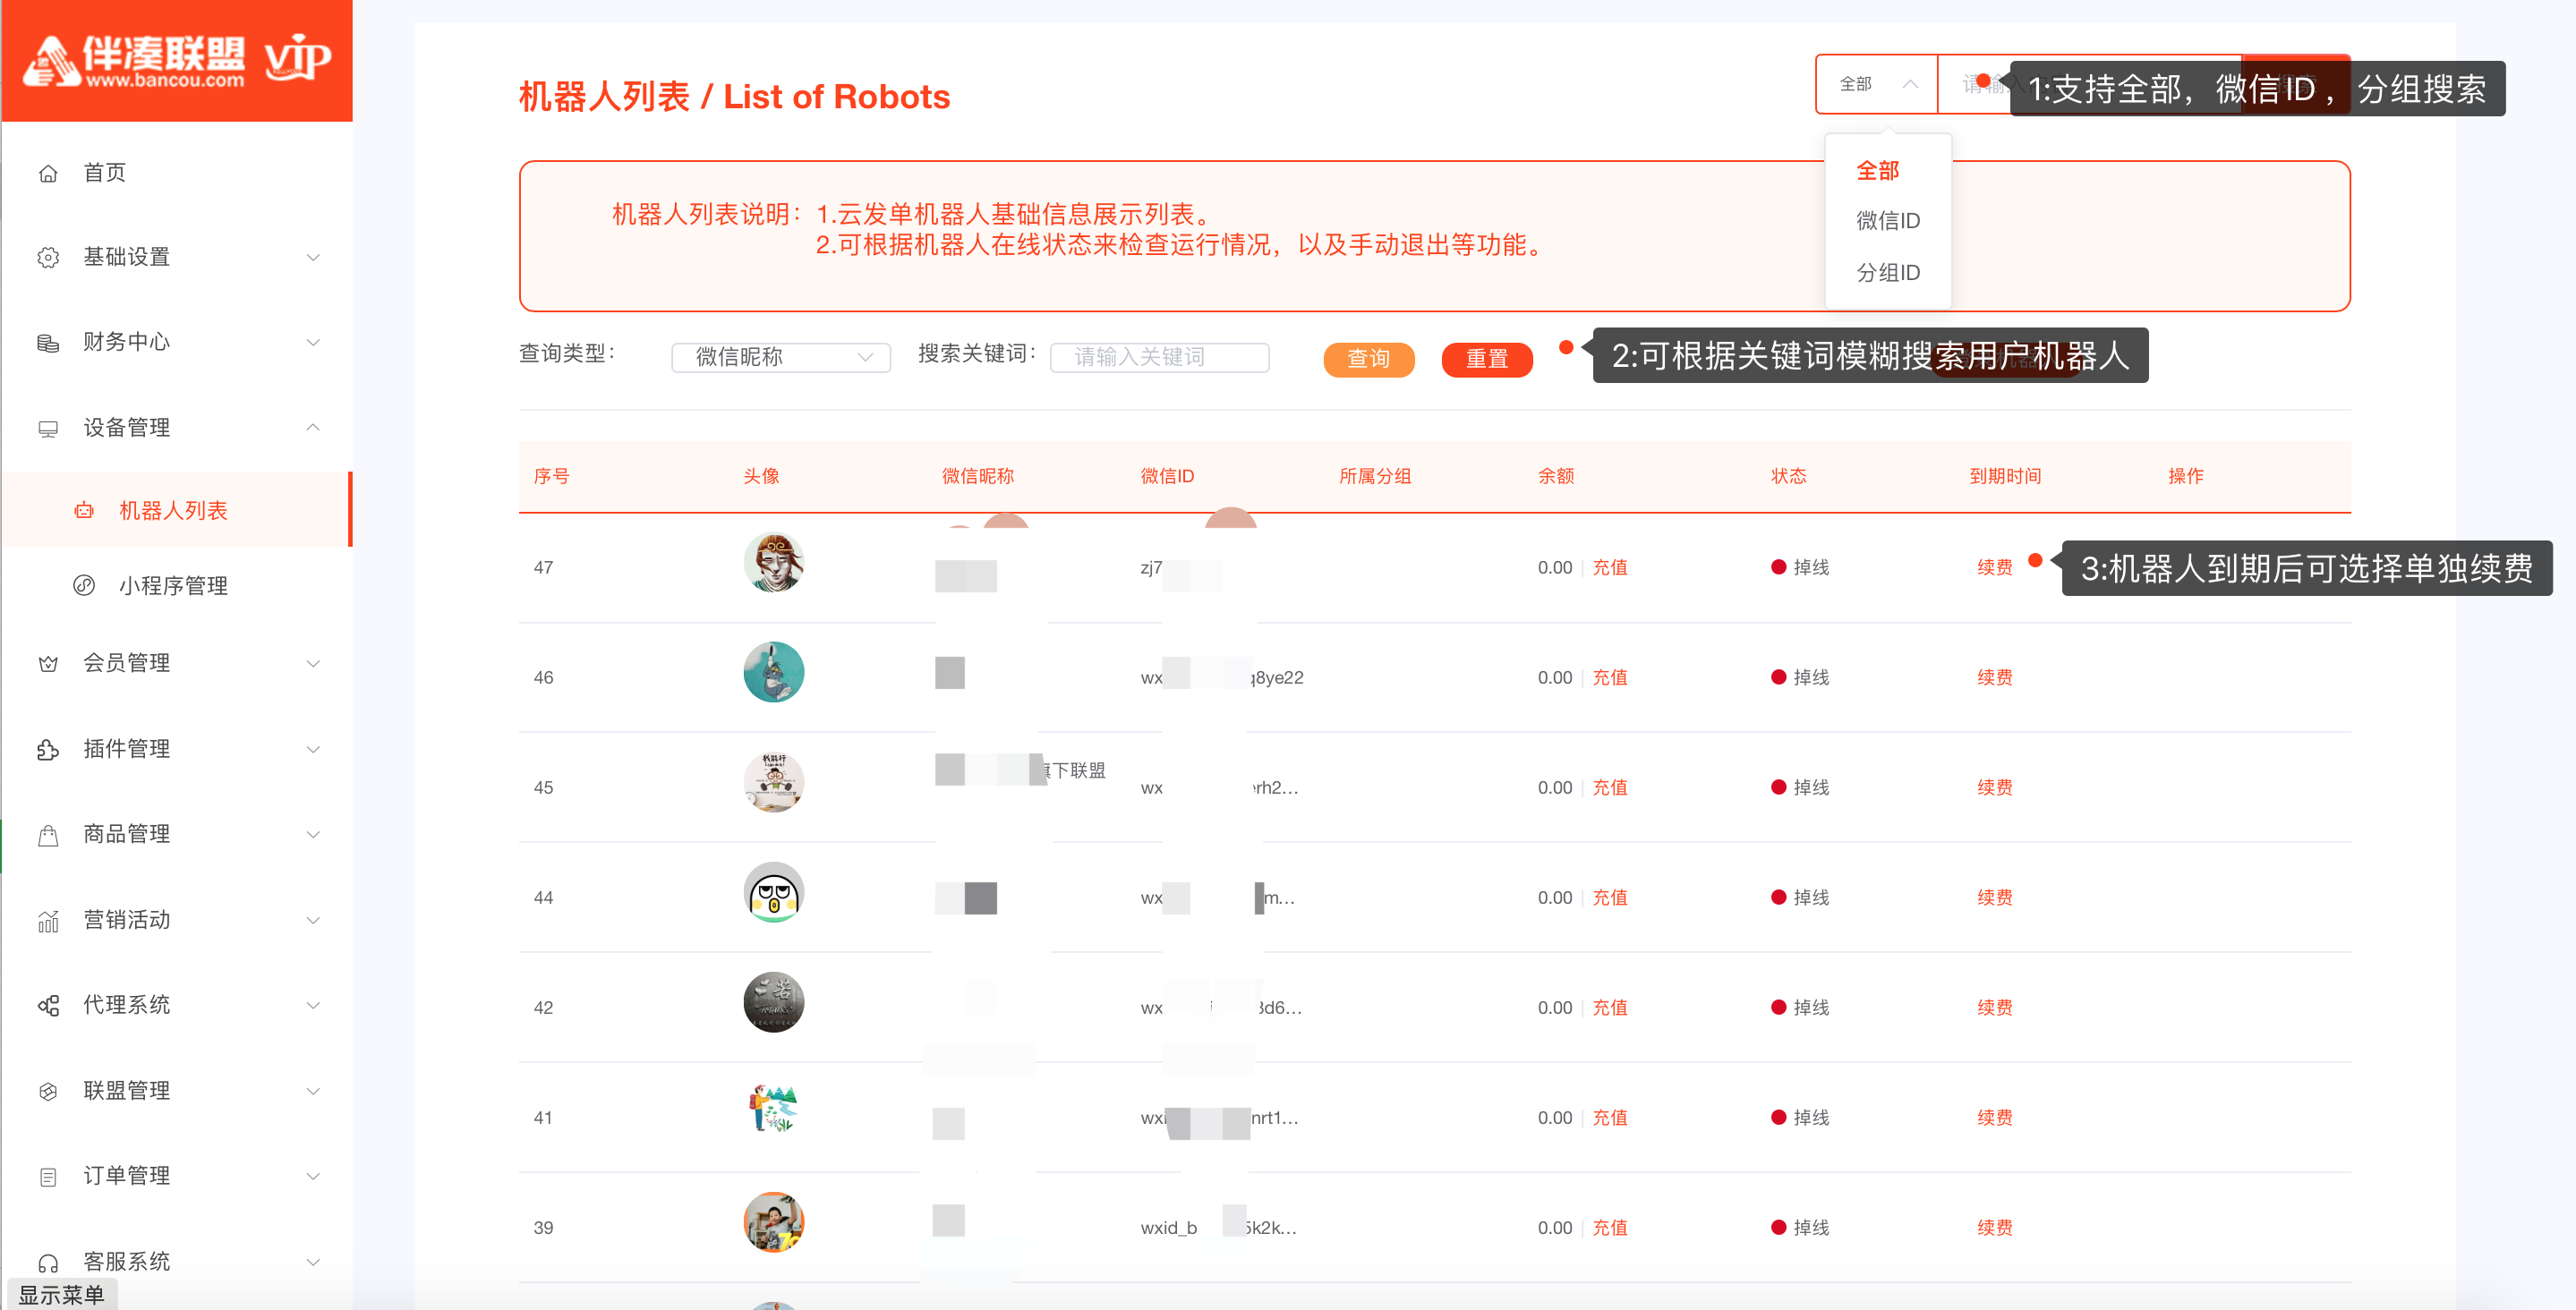2576x1310 pixels.
Task: Click the orange 查询 button
Action: pyautogui.click(x=1369, y=359)
